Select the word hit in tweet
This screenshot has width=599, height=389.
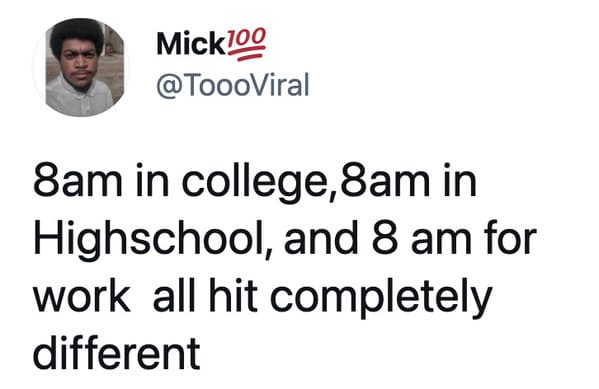233,295
